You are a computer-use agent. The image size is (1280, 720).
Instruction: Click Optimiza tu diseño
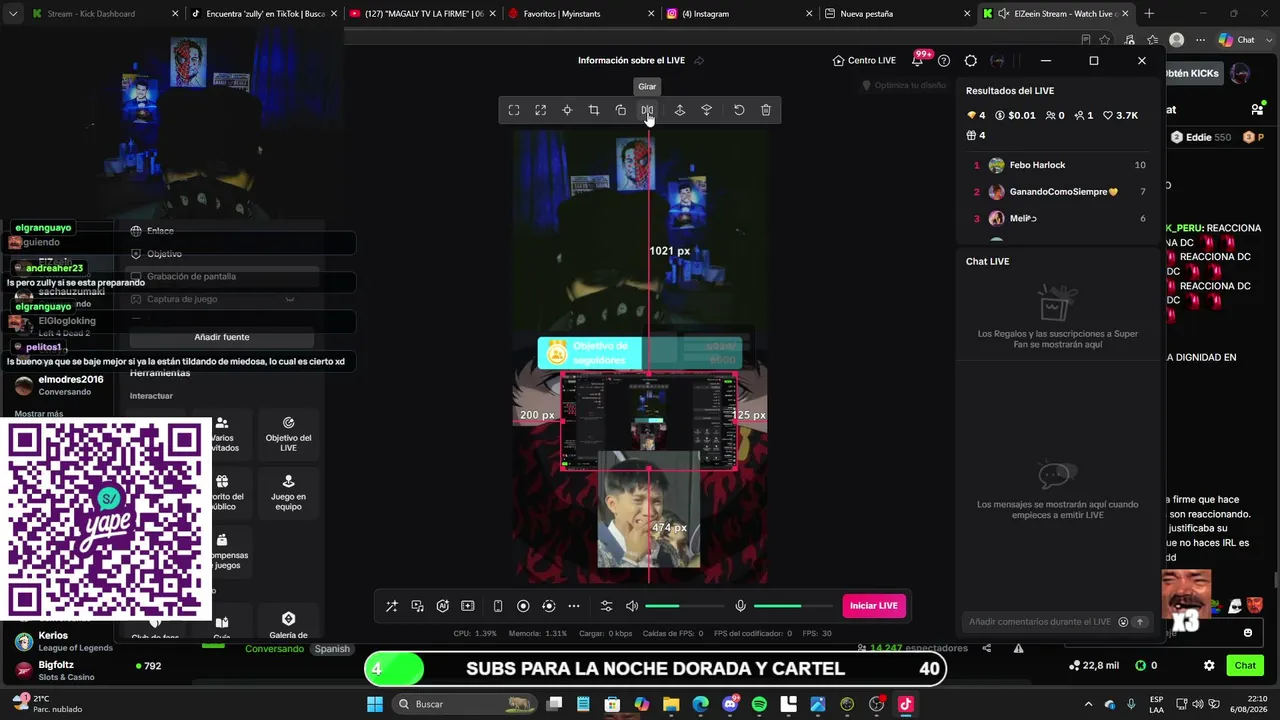coord(904,85)
